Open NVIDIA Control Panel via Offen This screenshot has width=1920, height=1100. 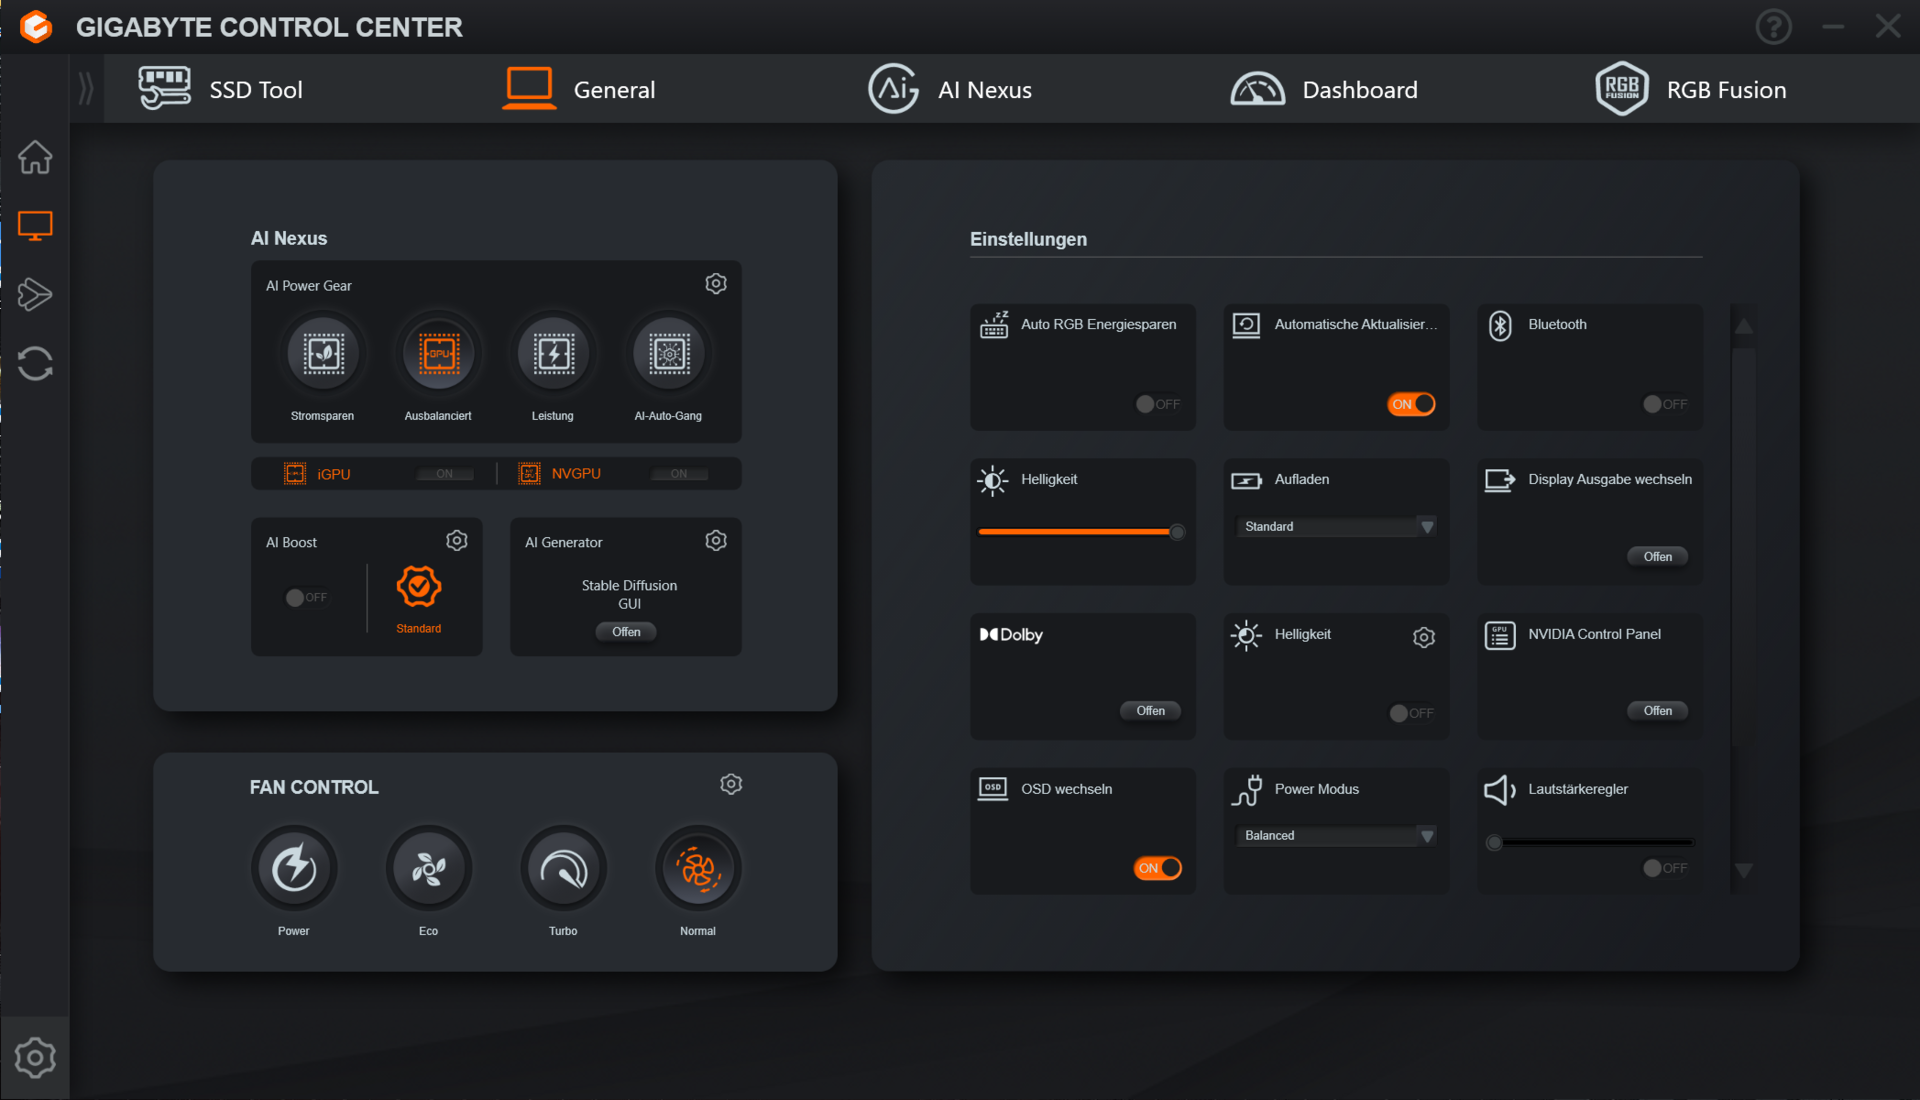pyautogui.click(x=1657, y=711)
